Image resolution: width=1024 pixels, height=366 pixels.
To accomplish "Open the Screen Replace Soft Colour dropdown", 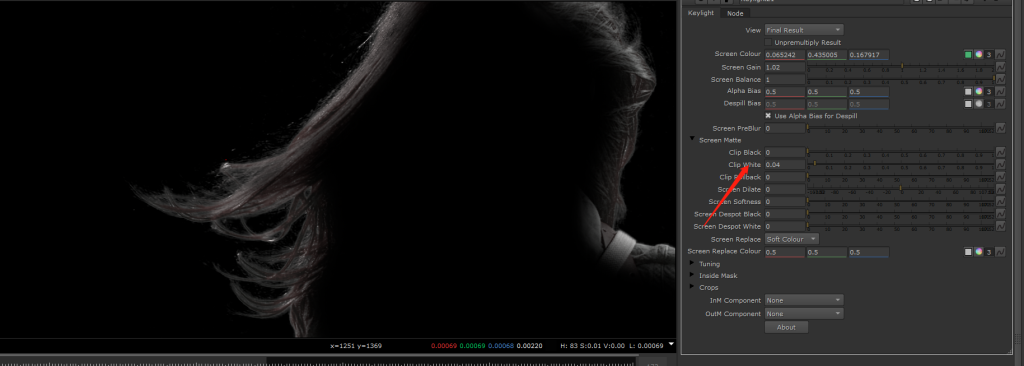I will (792, 239).
